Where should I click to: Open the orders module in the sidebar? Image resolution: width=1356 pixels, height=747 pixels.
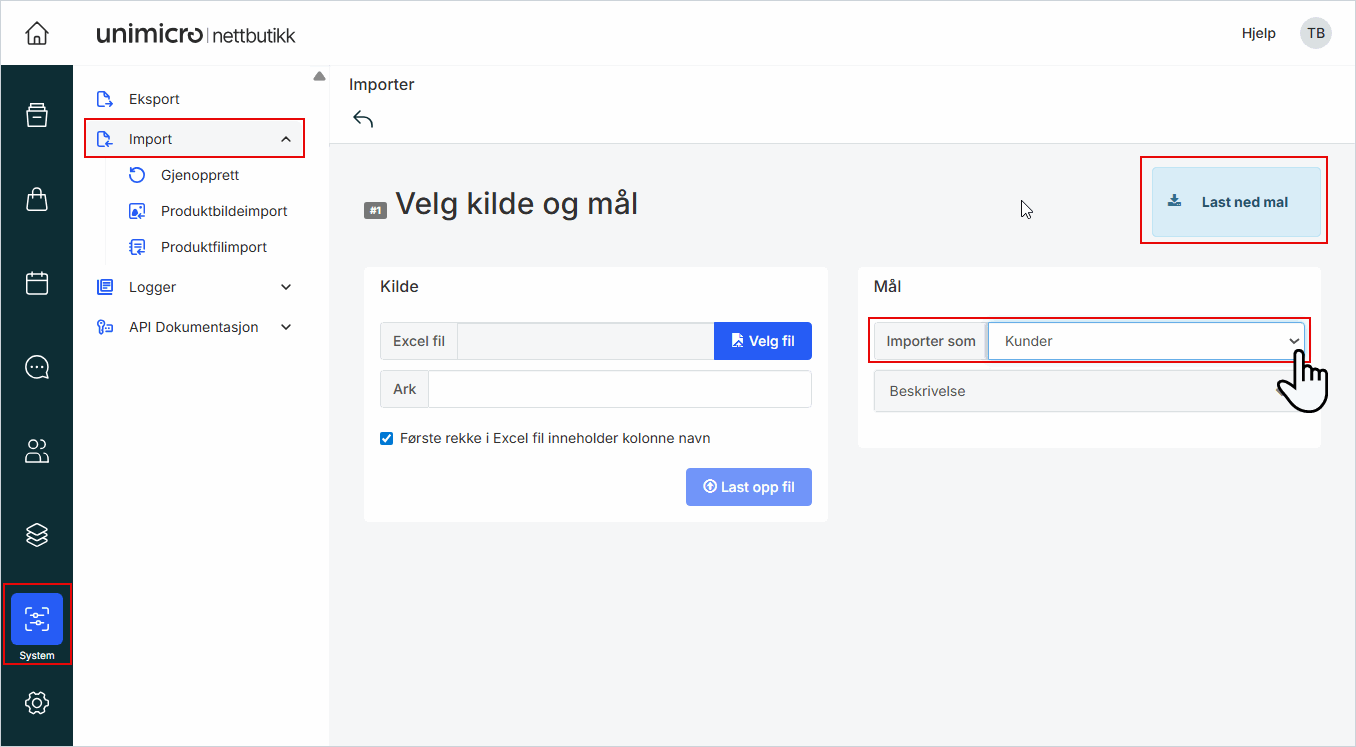click(x=37, y=114)
